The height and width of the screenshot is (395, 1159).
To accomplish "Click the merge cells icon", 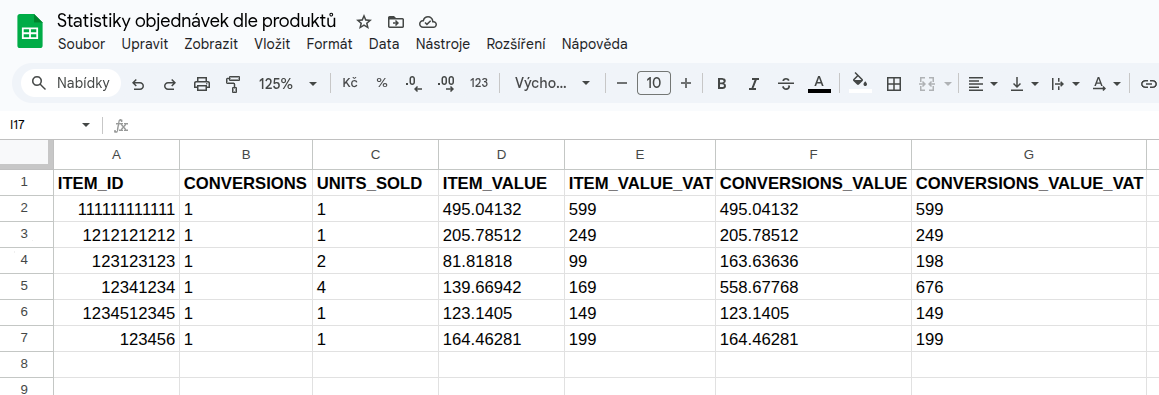I will tap(927, 84).
